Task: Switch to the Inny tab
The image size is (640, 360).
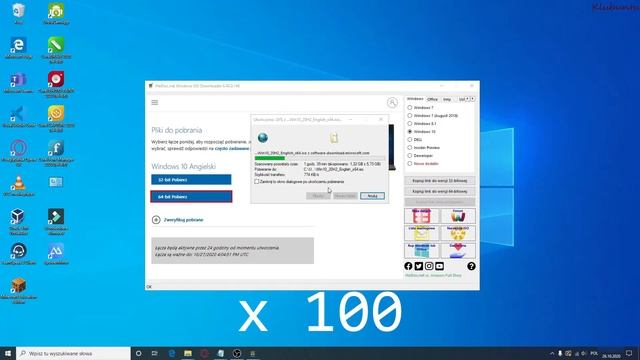Action: pos(447,99)
